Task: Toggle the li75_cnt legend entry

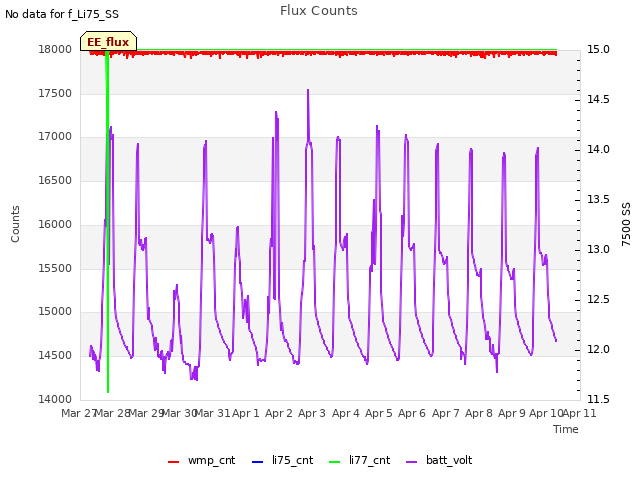Action: [282, 461]
